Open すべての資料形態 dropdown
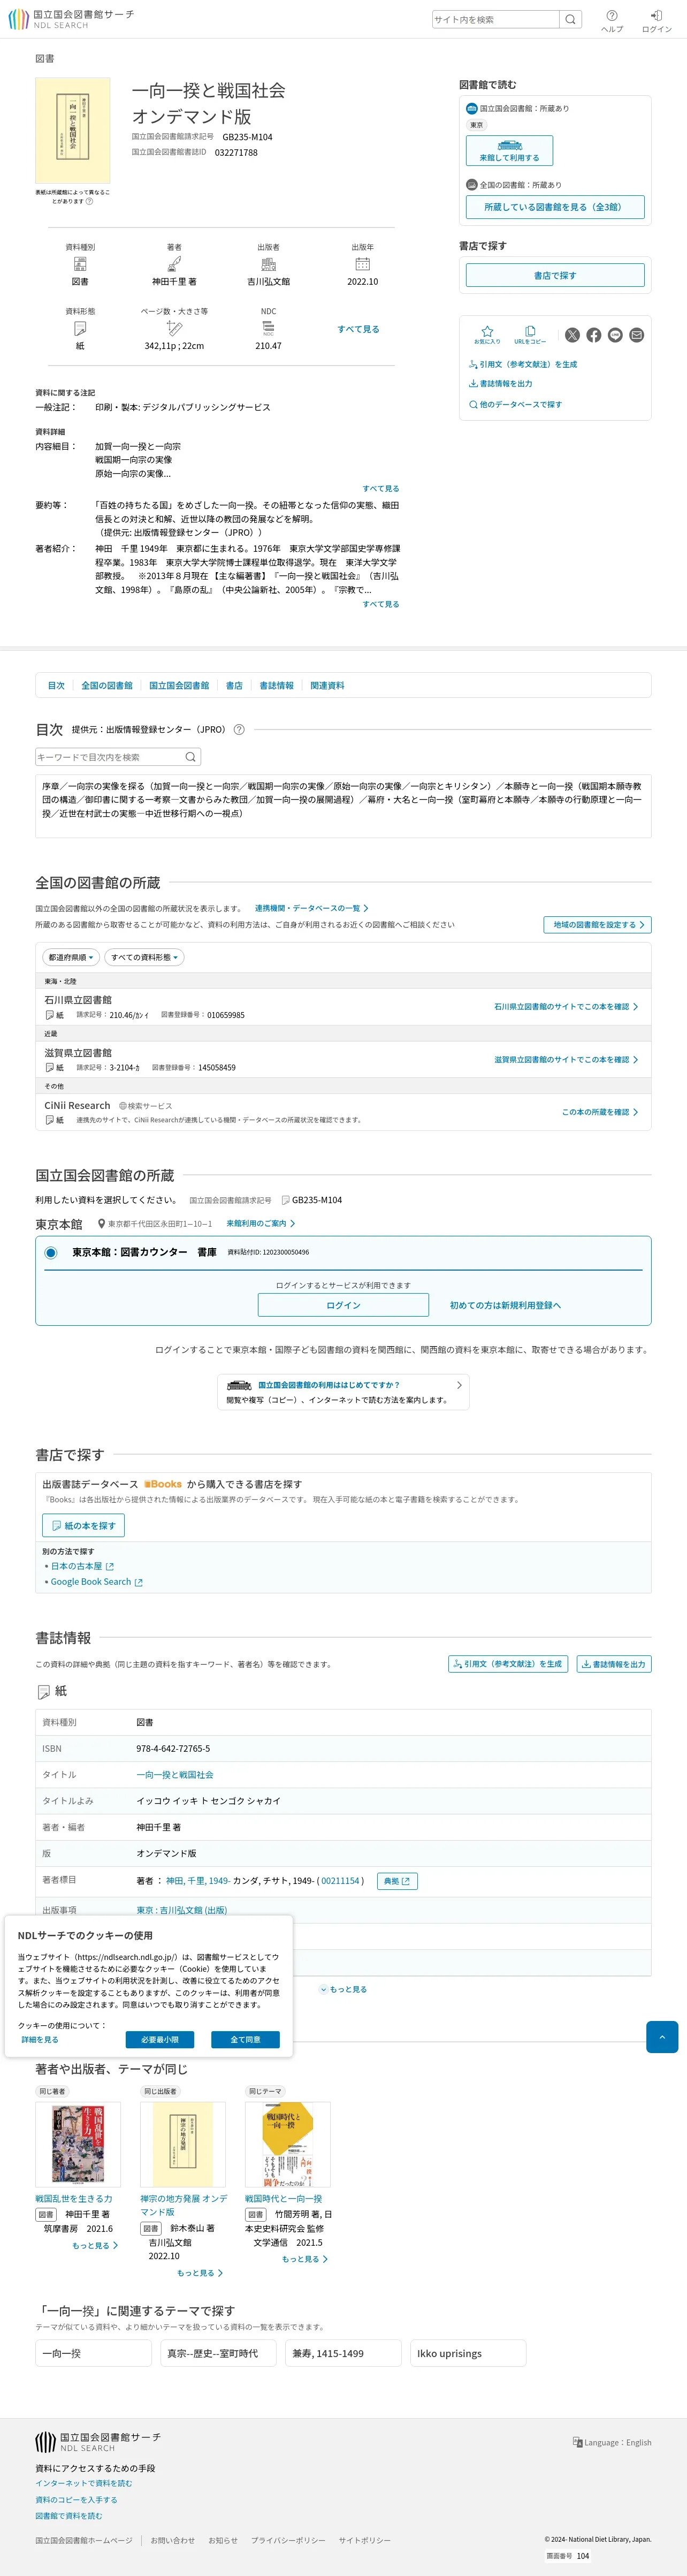Image resolution: width=687 pixels, height=2576 pixels. click(x=144, y=957)
